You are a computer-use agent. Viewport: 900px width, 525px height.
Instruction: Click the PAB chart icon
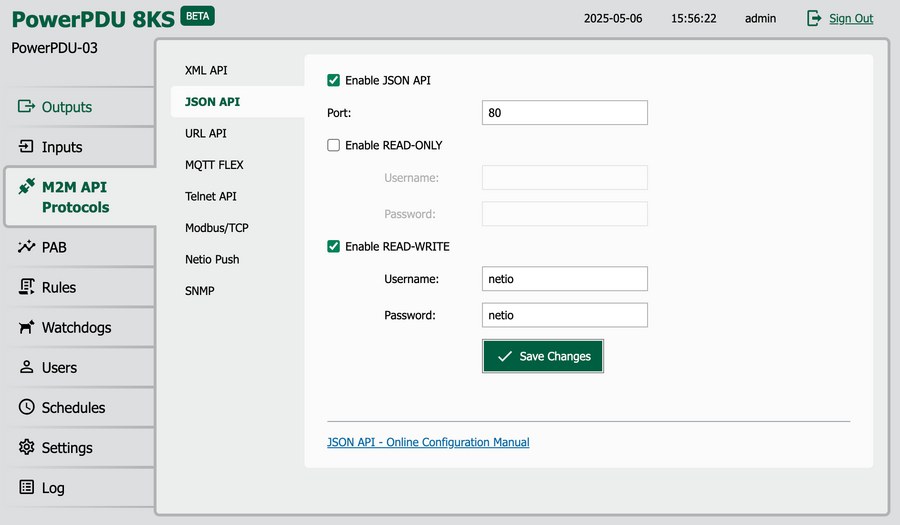click(x=26, y=247)
